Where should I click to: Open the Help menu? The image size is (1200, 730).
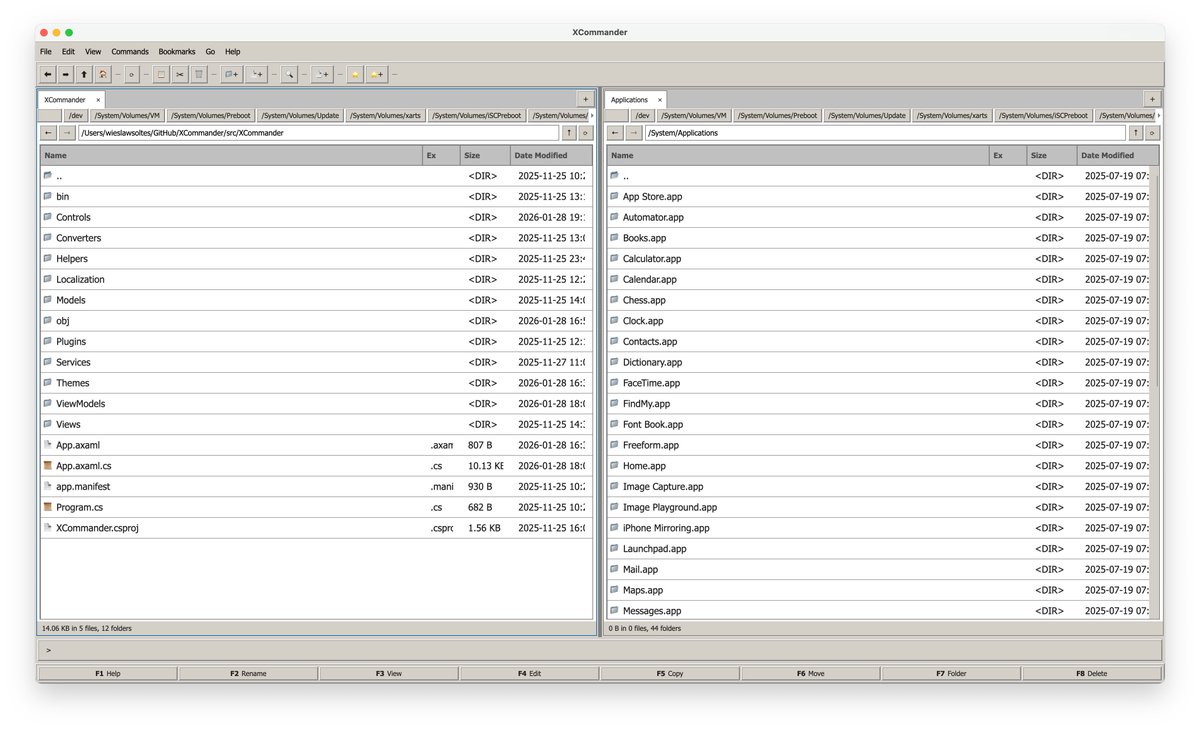point(232,51)
